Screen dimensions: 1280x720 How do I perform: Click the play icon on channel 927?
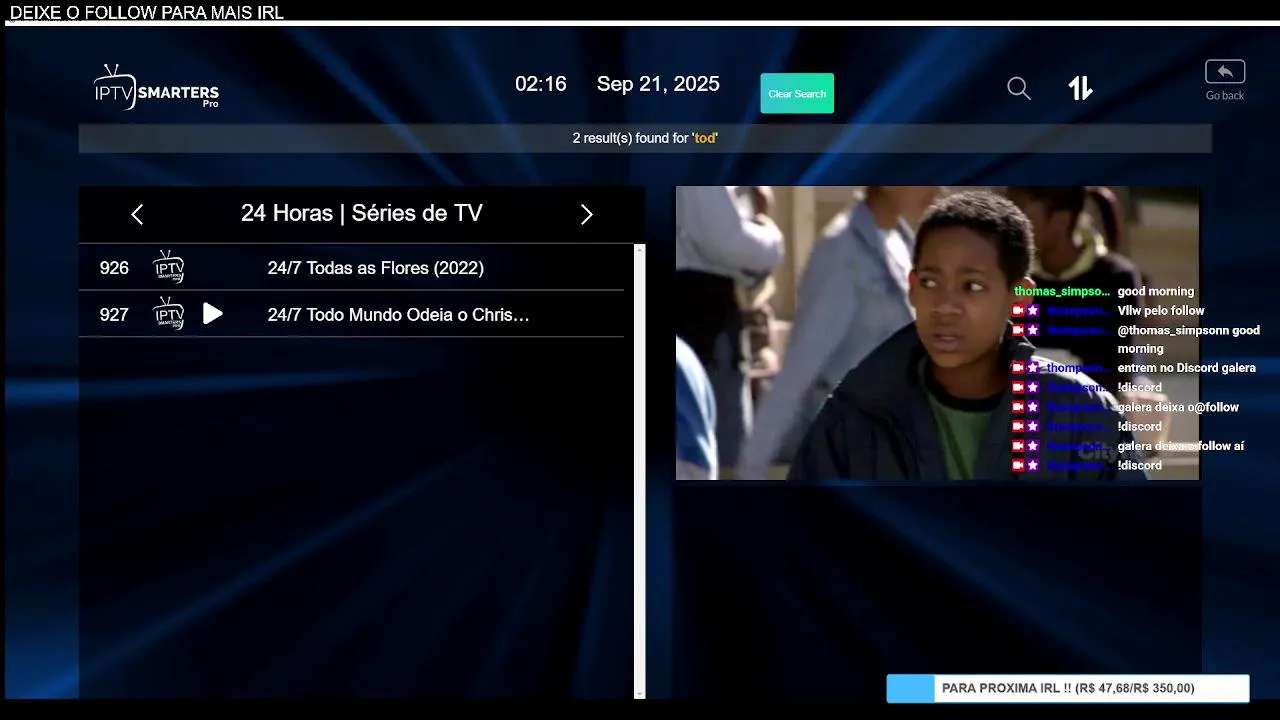coord(212,314)
